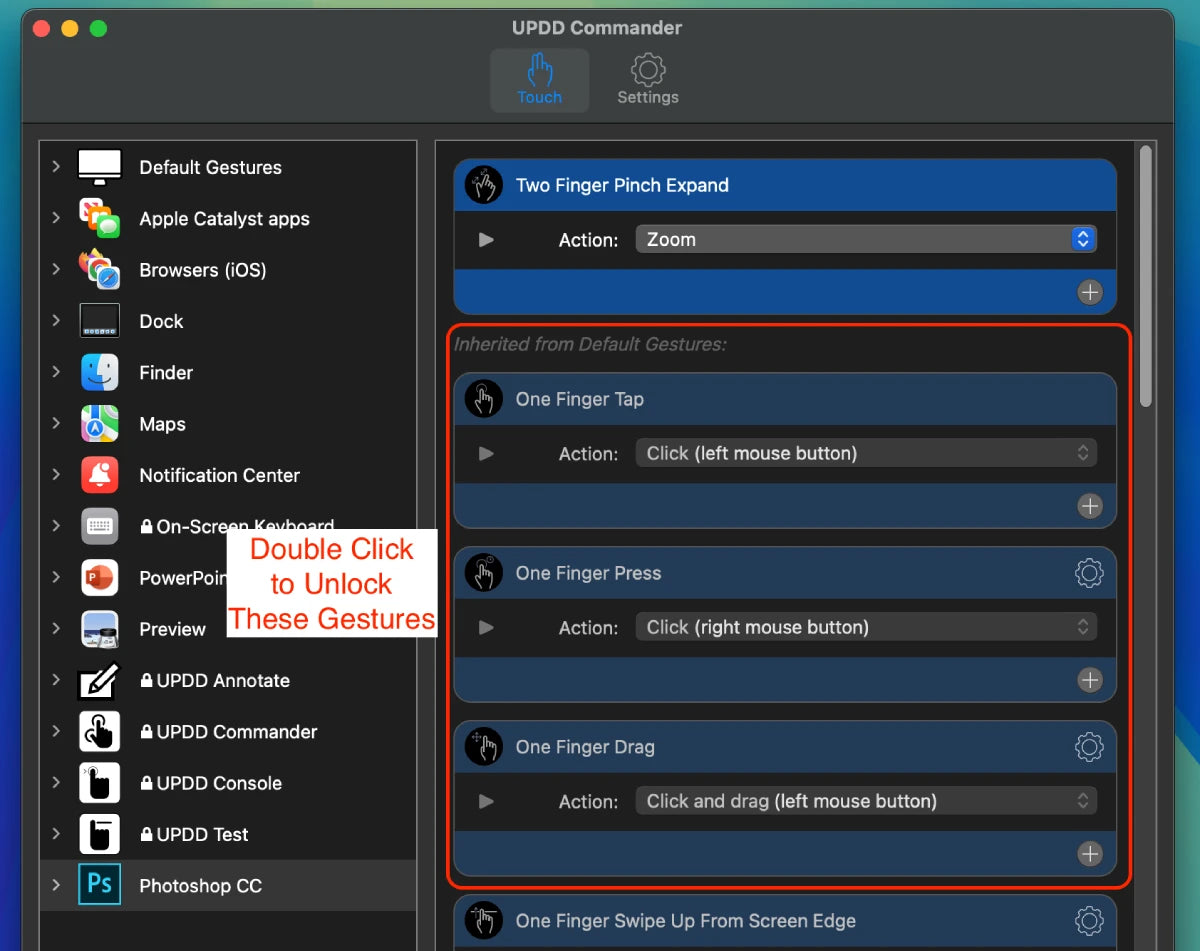Expand the Apple Catalyst apps row
1200x951 pixels.
[56, 218]
